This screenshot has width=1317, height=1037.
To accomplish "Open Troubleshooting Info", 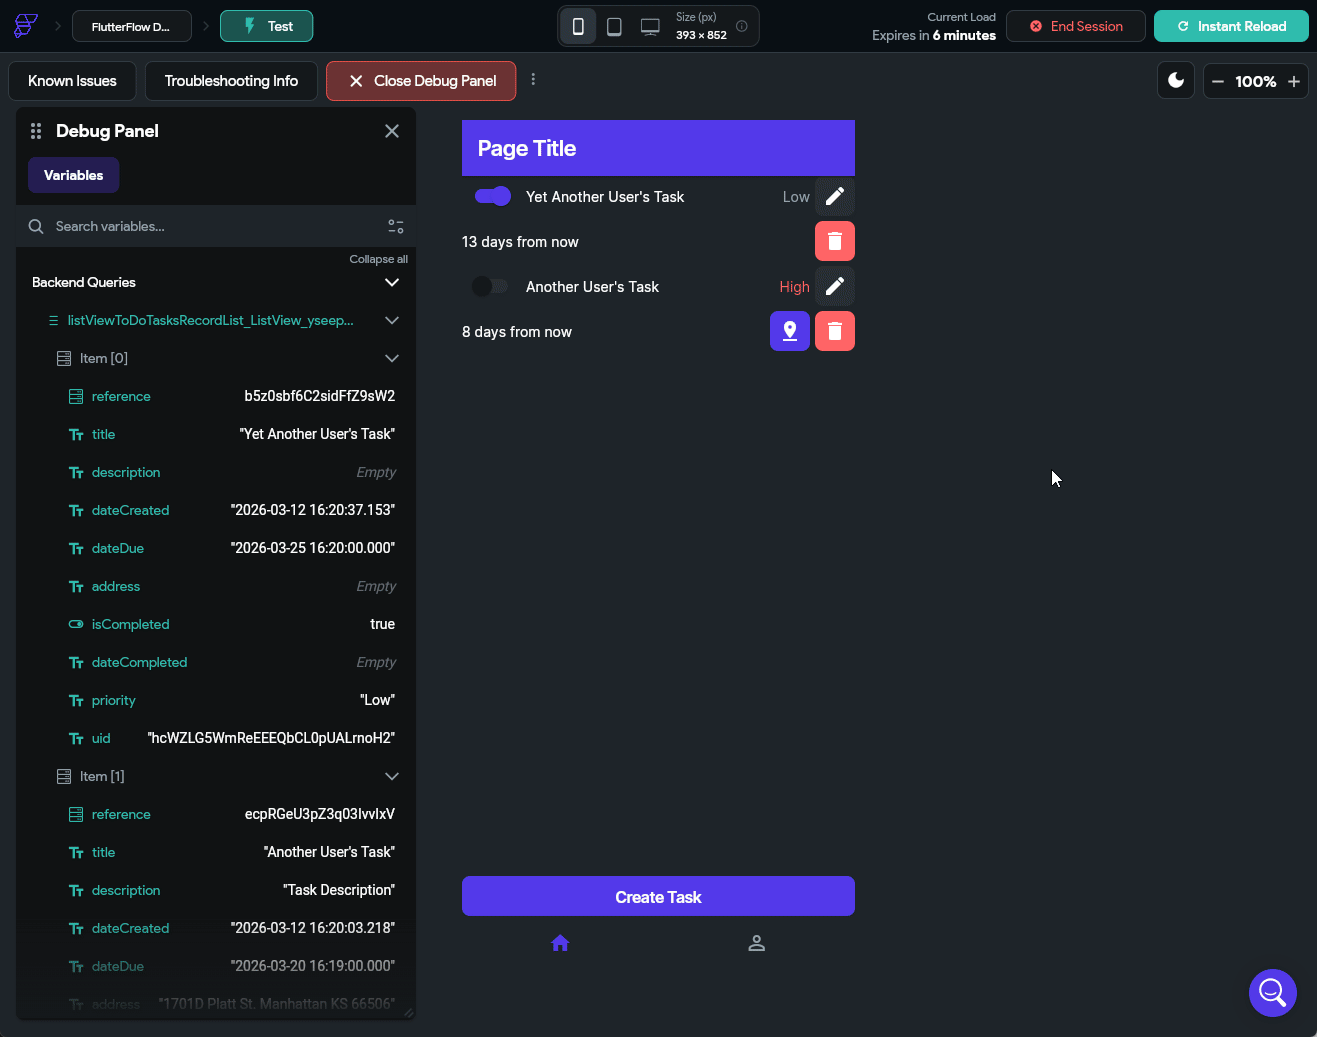I will (x=231, y=81).
